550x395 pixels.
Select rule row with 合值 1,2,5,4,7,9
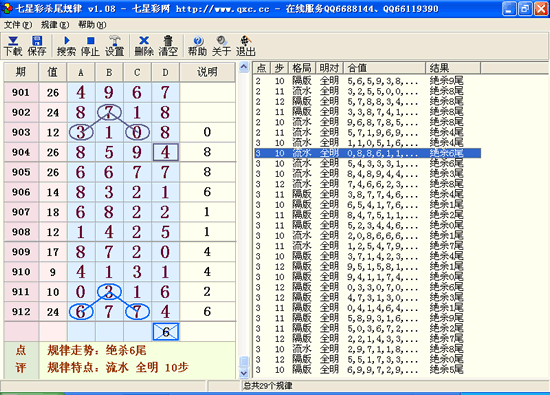tap(367, 246)
